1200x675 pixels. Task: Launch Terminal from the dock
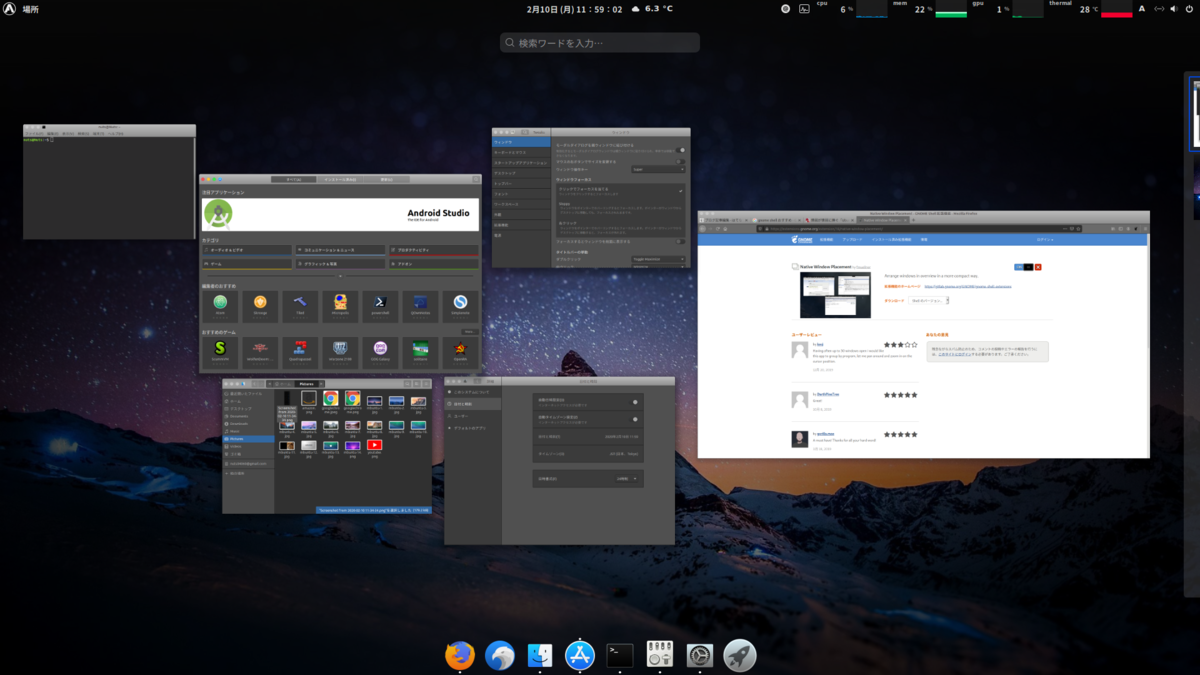(620, 655)
